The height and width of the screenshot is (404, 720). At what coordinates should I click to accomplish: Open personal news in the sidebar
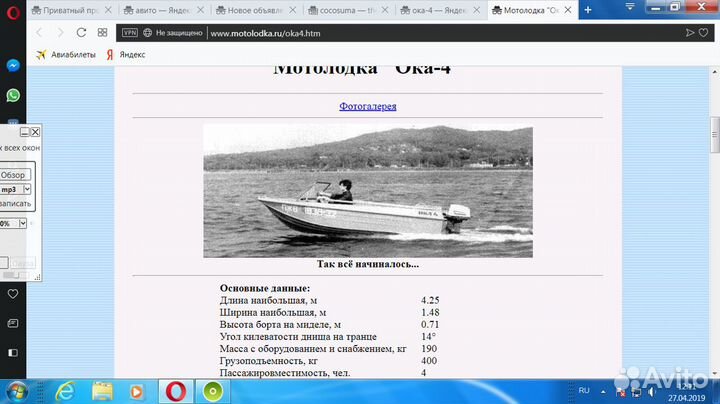point(13,323)
